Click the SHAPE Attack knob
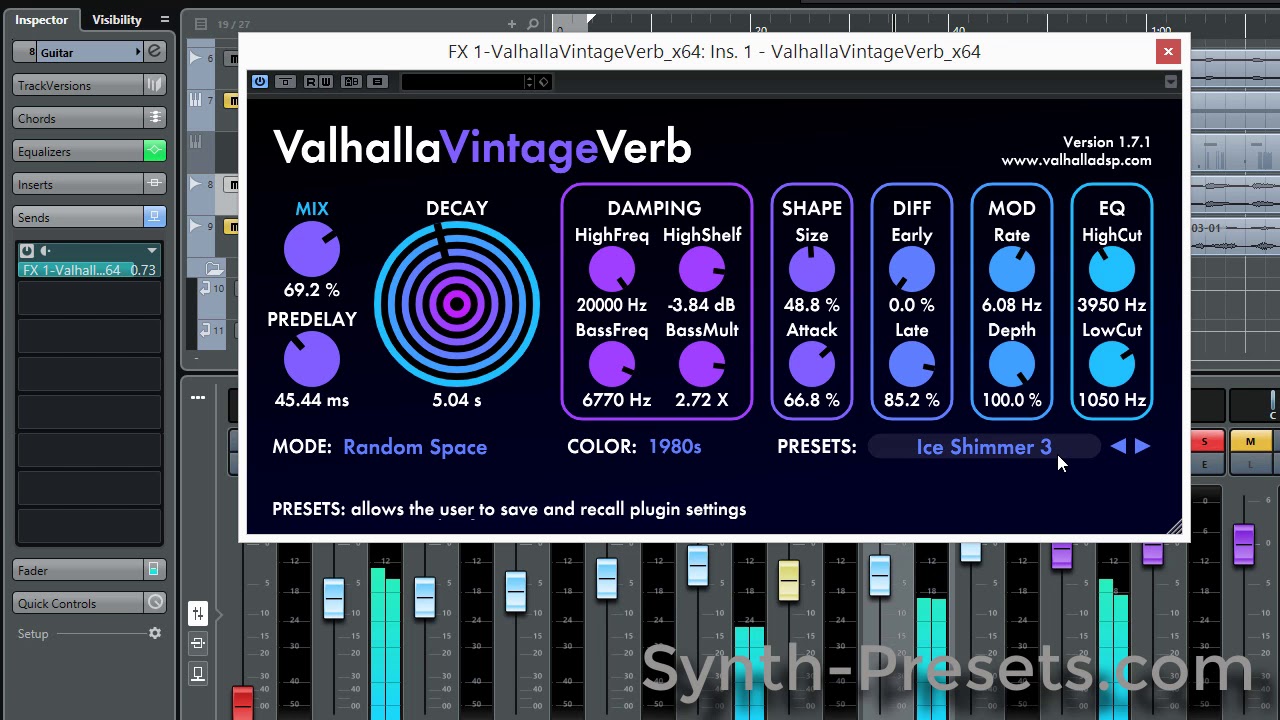1280x720 pixels. point(812,365)
